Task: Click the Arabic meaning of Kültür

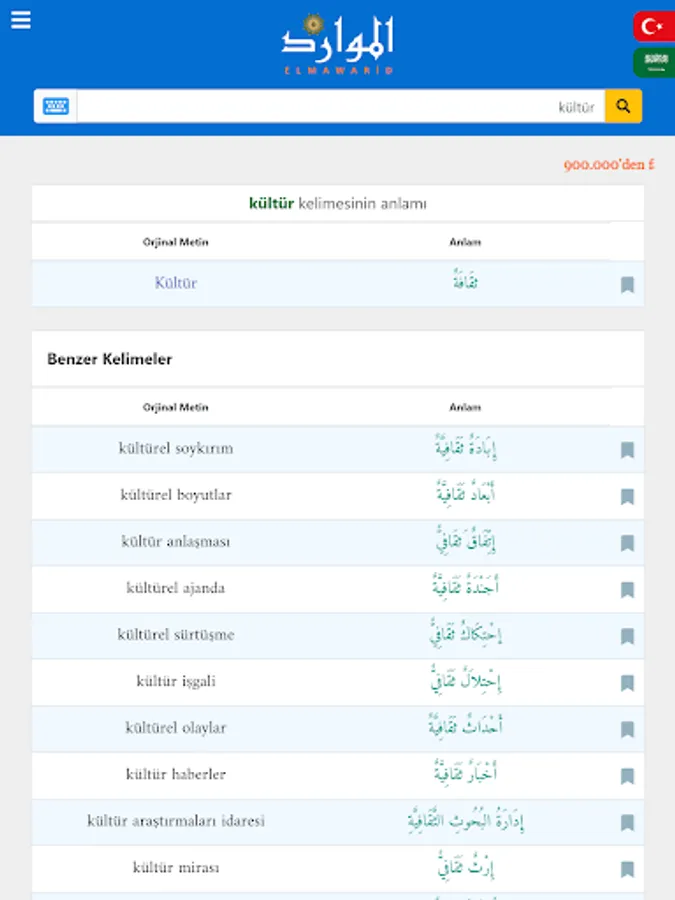Action: click(x=465, y=280)
